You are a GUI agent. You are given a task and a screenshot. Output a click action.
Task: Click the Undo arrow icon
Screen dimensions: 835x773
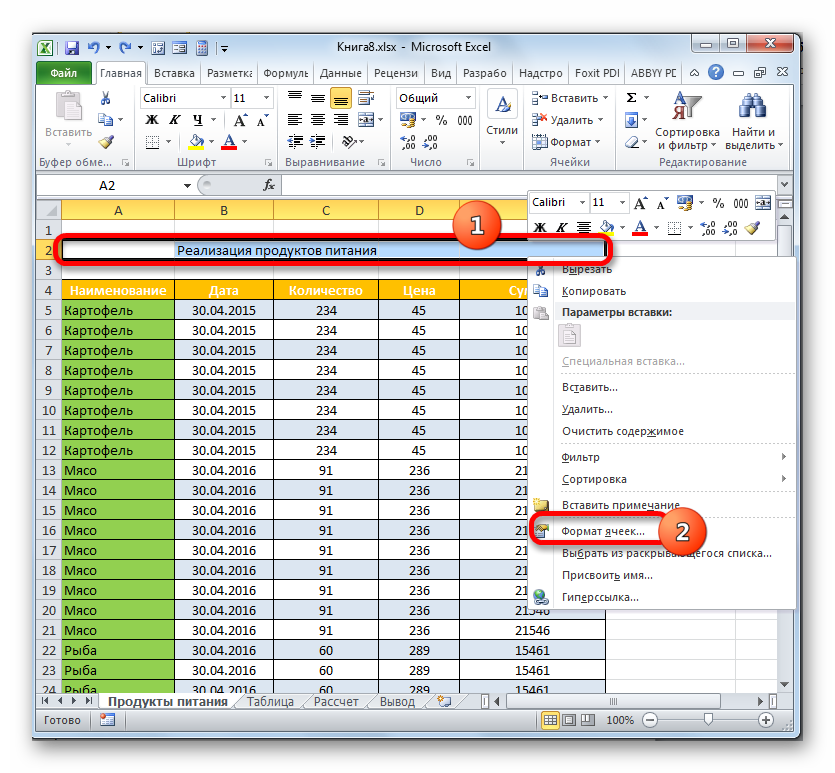coord(94,48)
